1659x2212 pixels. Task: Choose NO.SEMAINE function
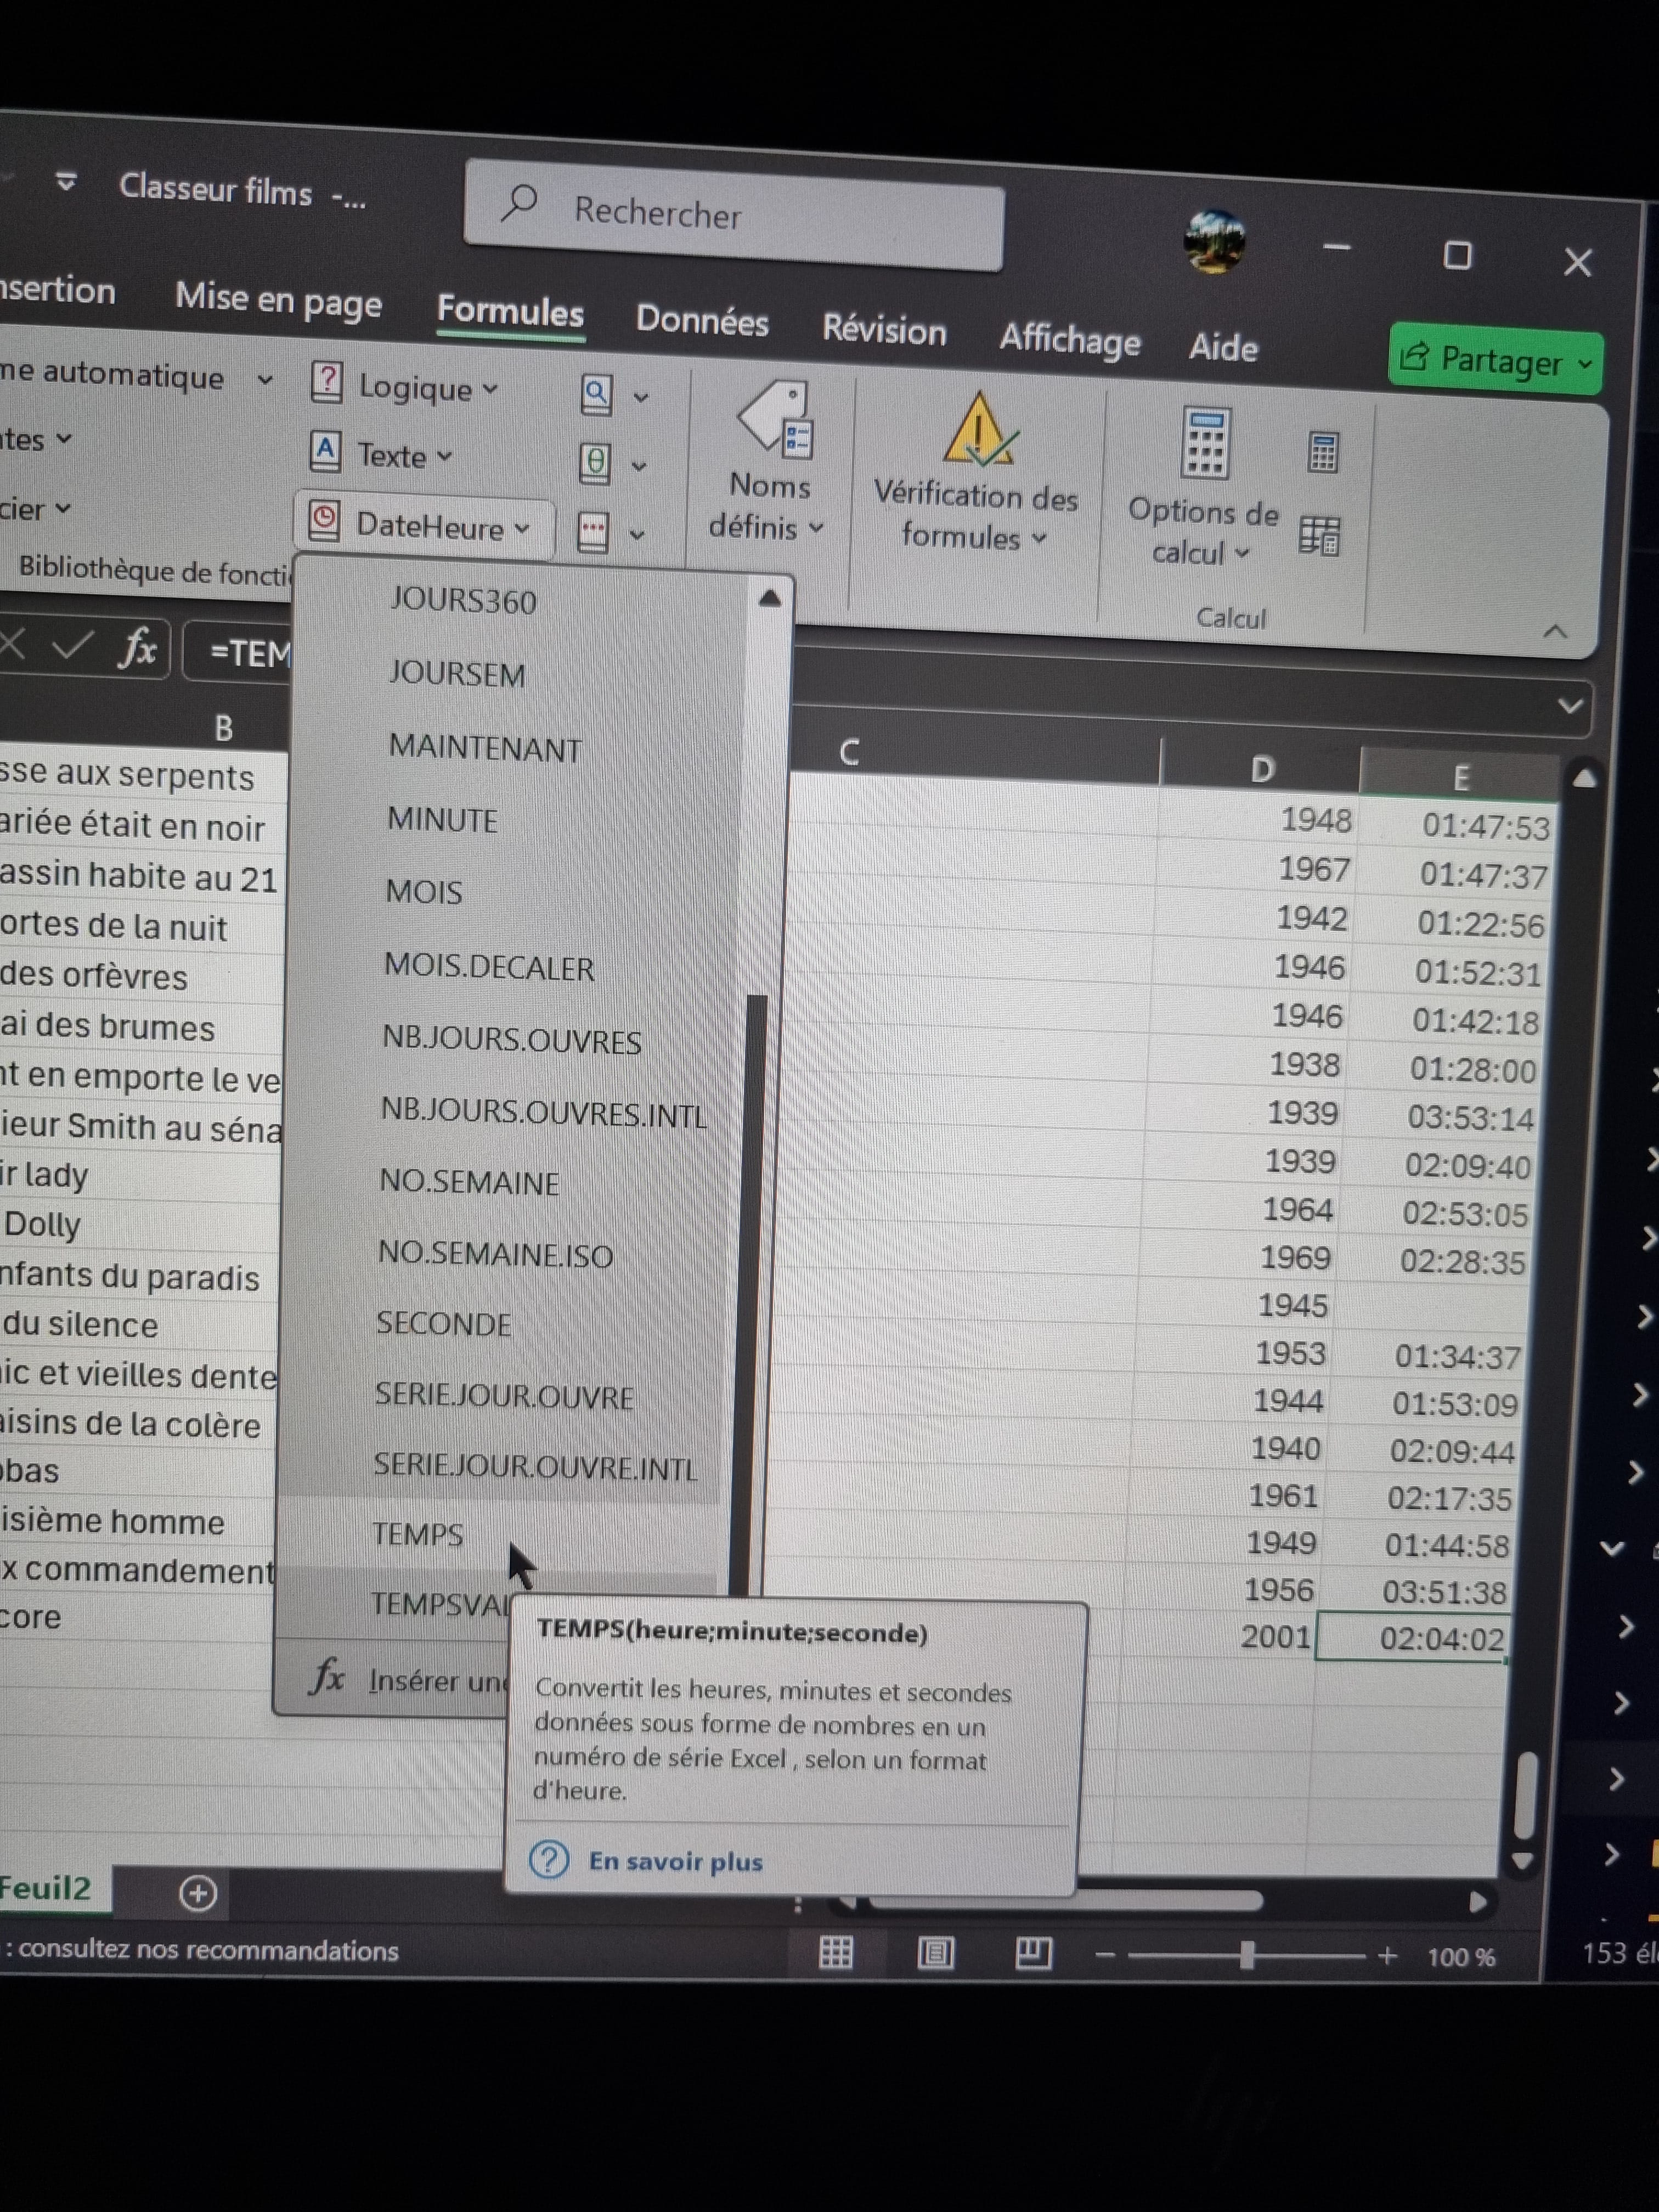point(468,1182)
